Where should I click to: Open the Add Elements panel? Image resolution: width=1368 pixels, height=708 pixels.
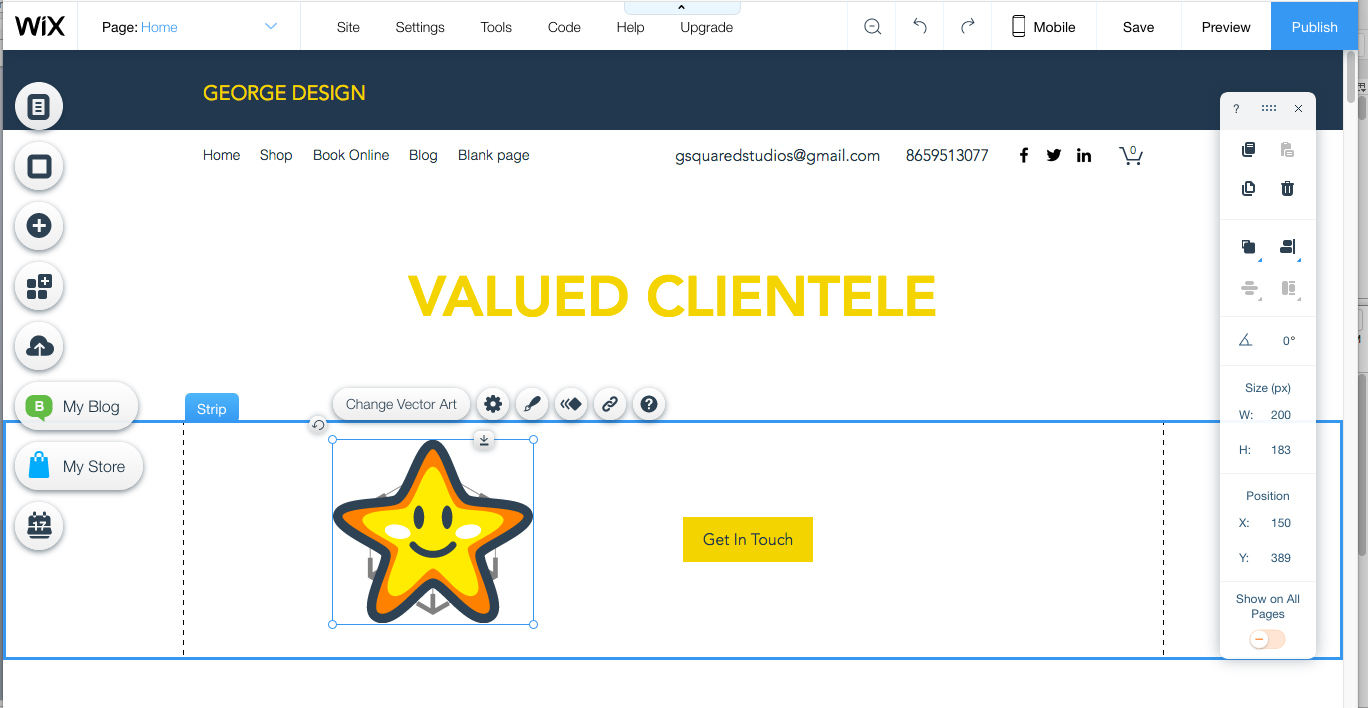[38, 226]
